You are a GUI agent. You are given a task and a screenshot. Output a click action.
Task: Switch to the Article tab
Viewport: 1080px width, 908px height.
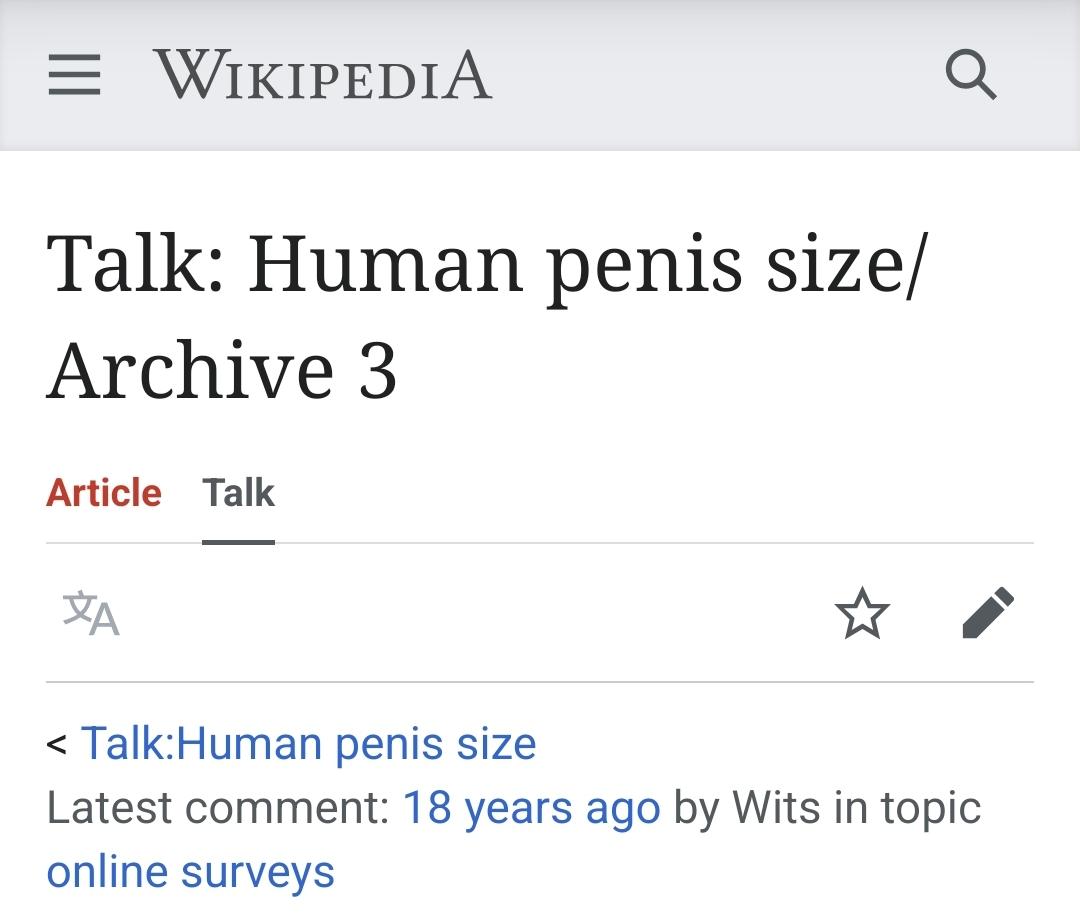pos(104,493)
